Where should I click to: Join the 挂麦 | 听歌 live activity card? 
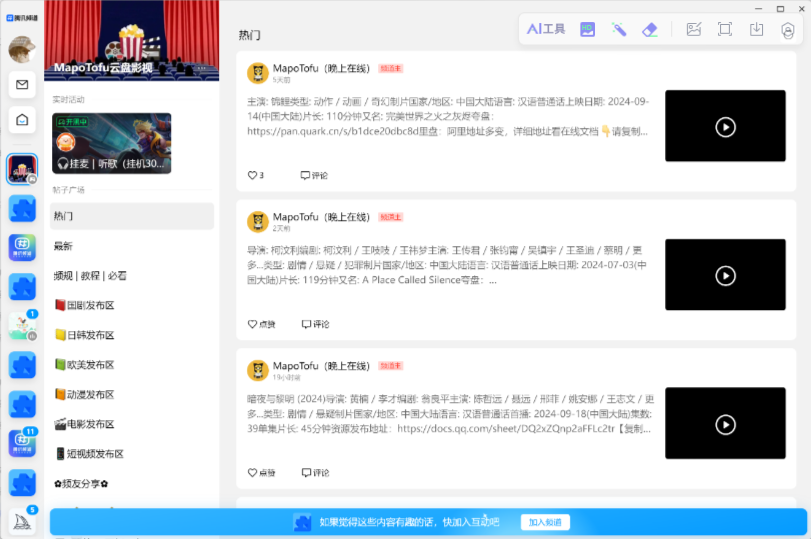(x=112, y=143)
